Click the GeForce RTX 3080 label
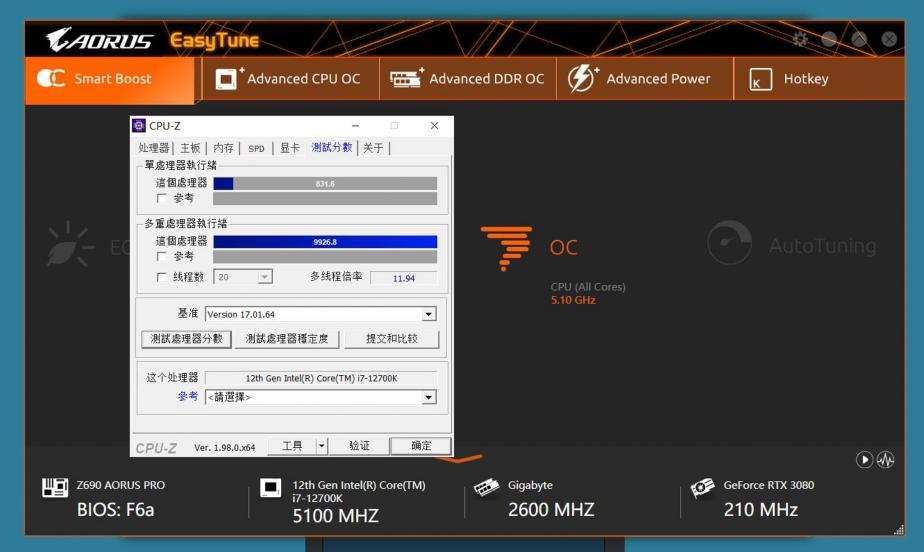Screen dimensions: 924x552 click(x=769, y=485)
